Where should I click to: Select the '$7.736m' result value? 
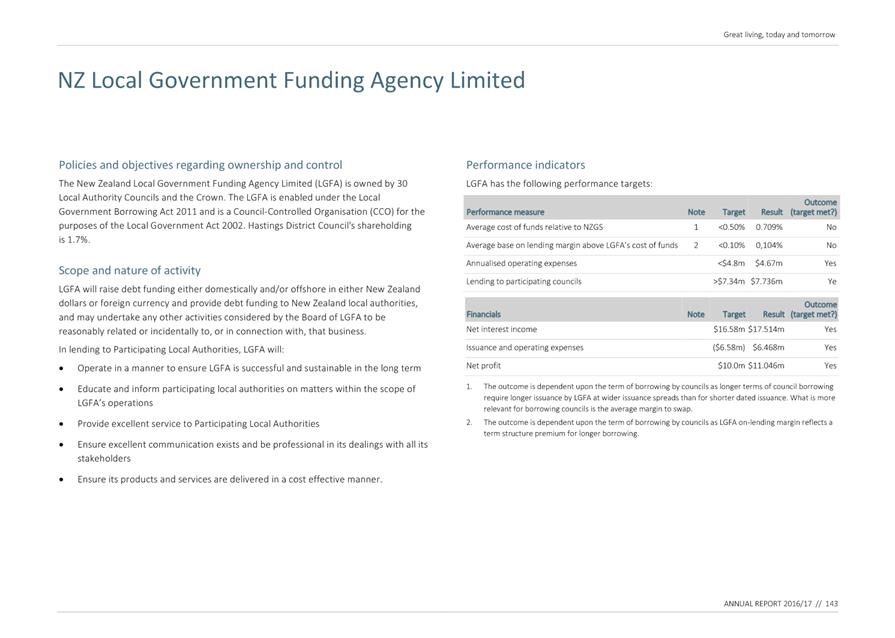(767, 282)
